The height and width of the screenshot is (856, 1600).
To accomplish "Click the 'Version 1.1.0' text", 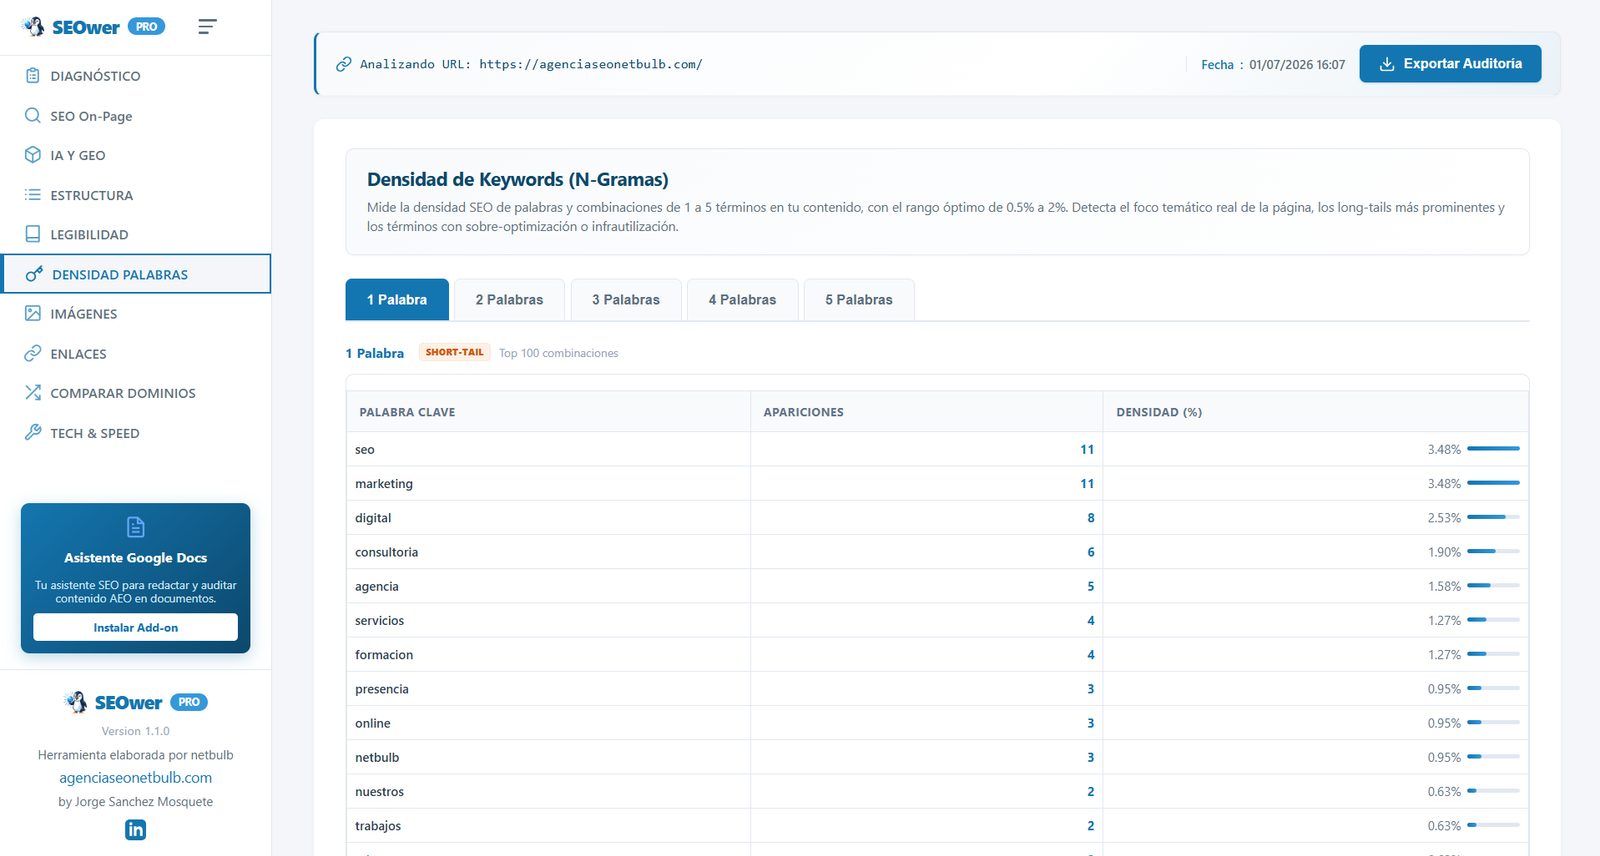I will [x=136, y=731].
